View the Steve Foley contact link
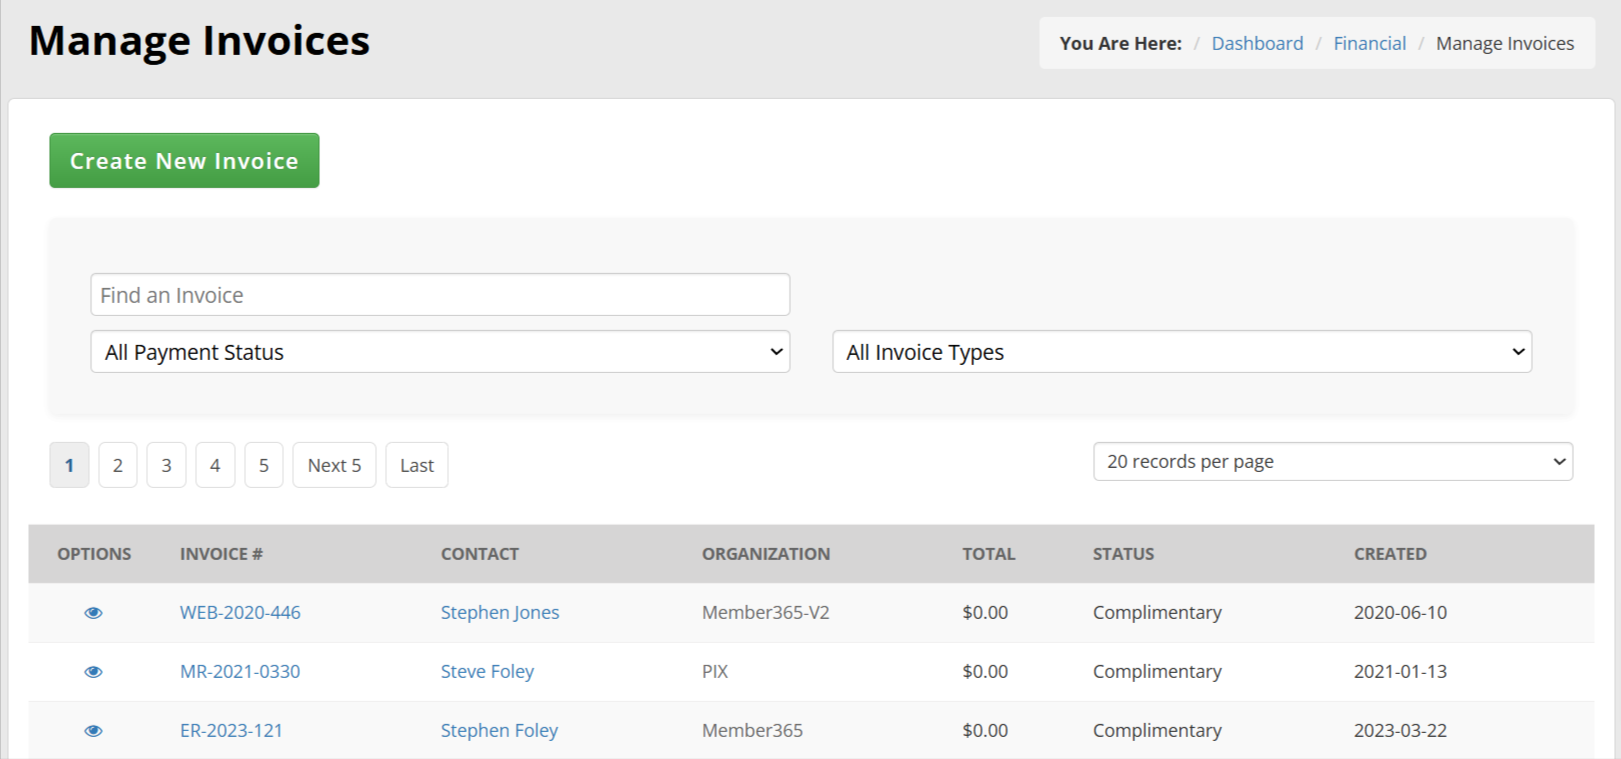This screenshot has width=1621, height=759. point(487,672)
